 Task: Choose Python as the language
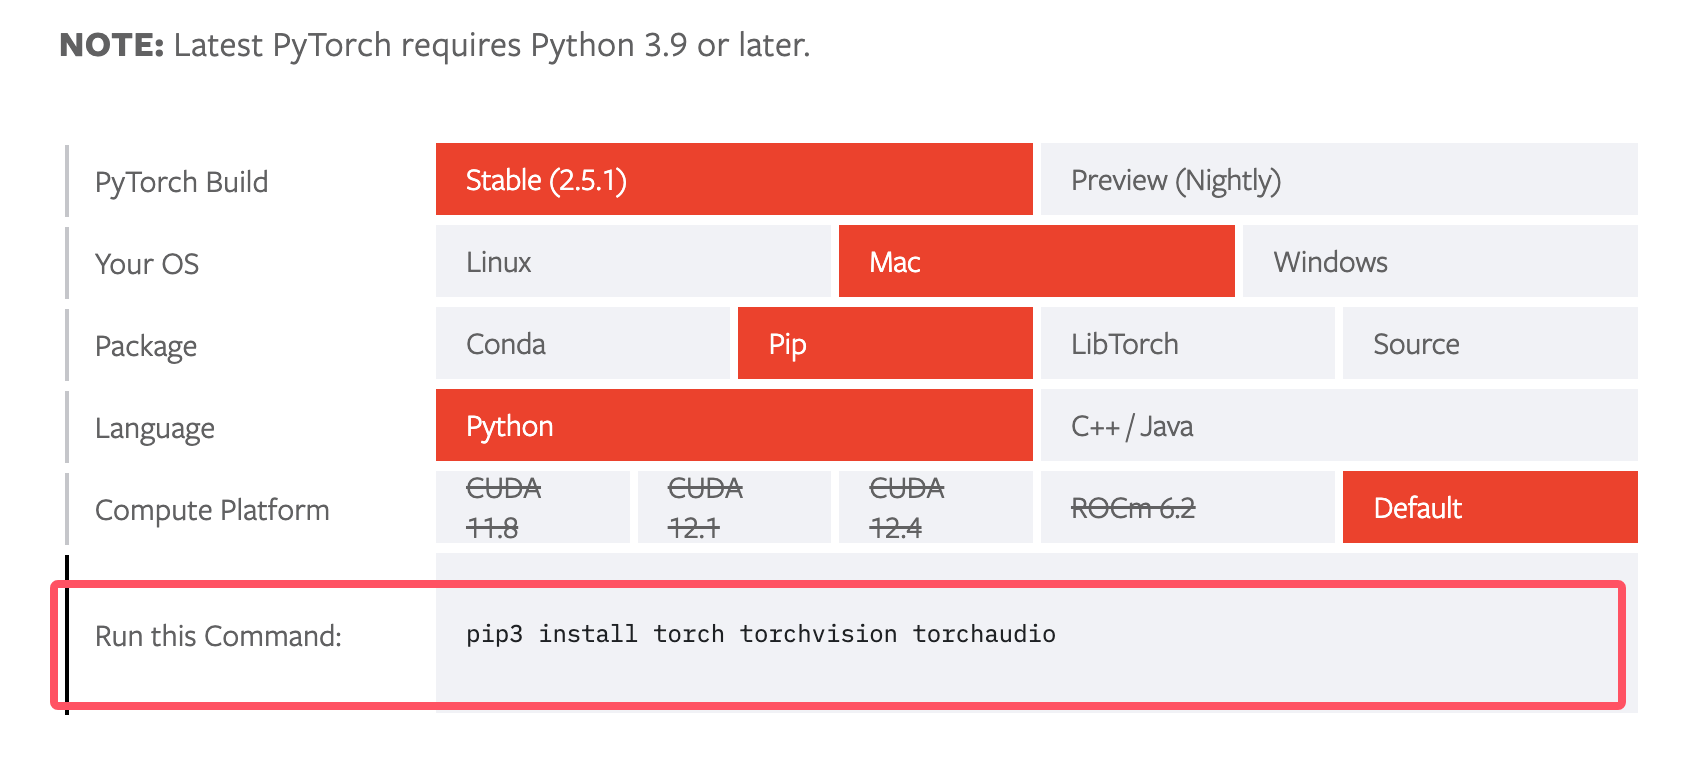pyautogui.click(x=733, y=426)
